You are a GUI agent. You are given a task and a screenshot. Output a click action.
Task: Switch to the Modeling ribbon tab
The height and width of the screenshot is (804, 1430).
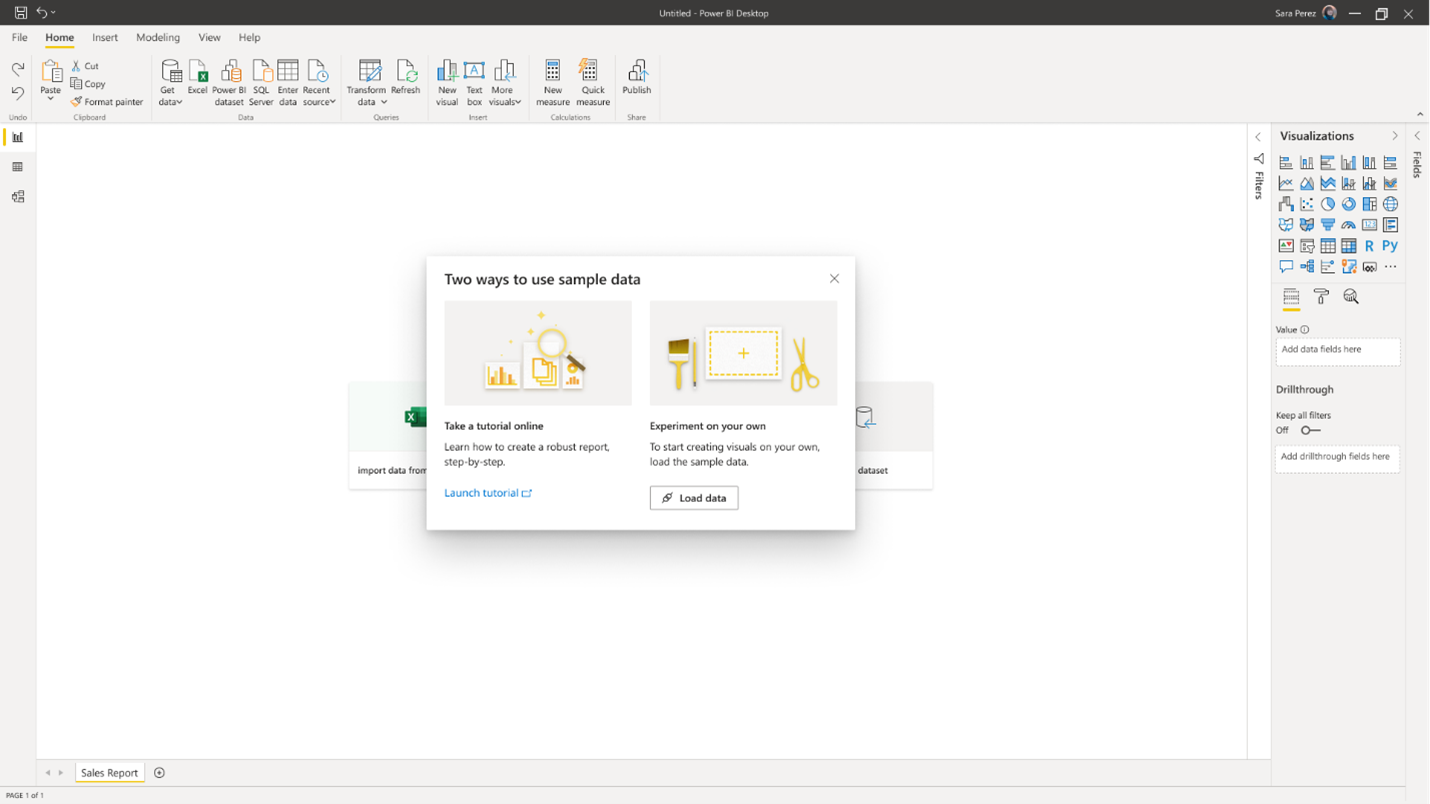[158, 38]
